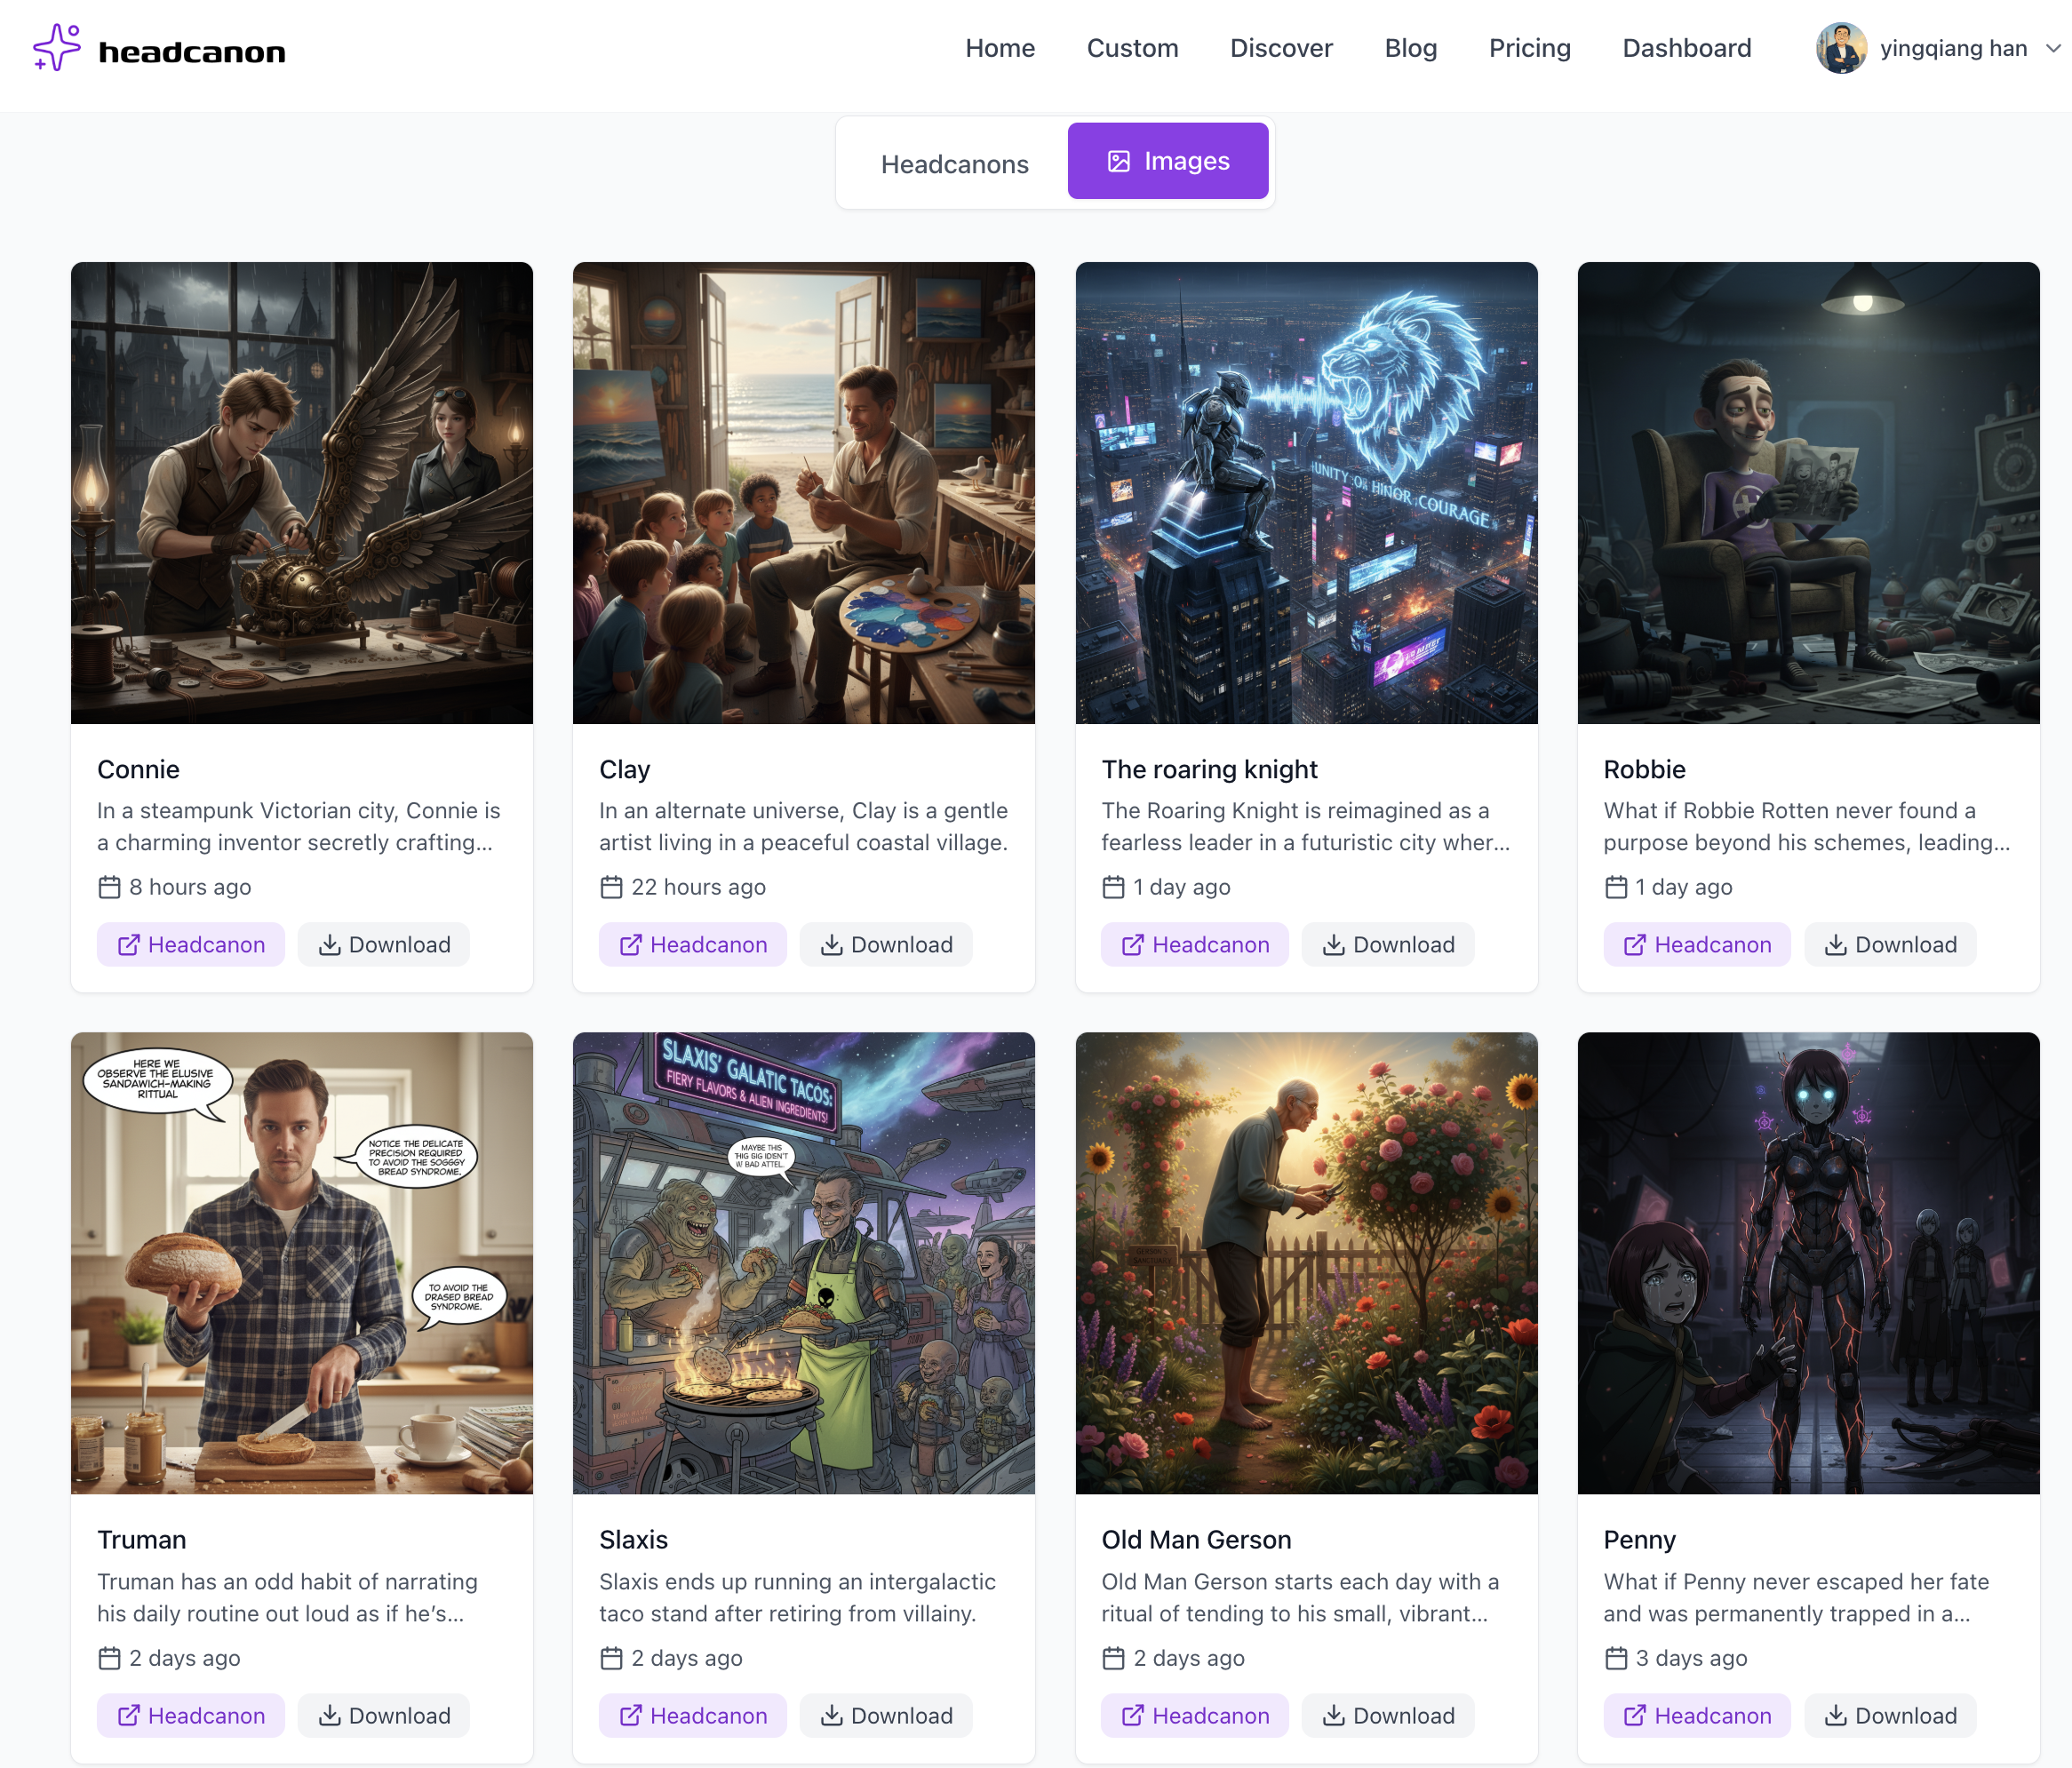
Task: Open the Pricing page
Action: [1529, 48]
